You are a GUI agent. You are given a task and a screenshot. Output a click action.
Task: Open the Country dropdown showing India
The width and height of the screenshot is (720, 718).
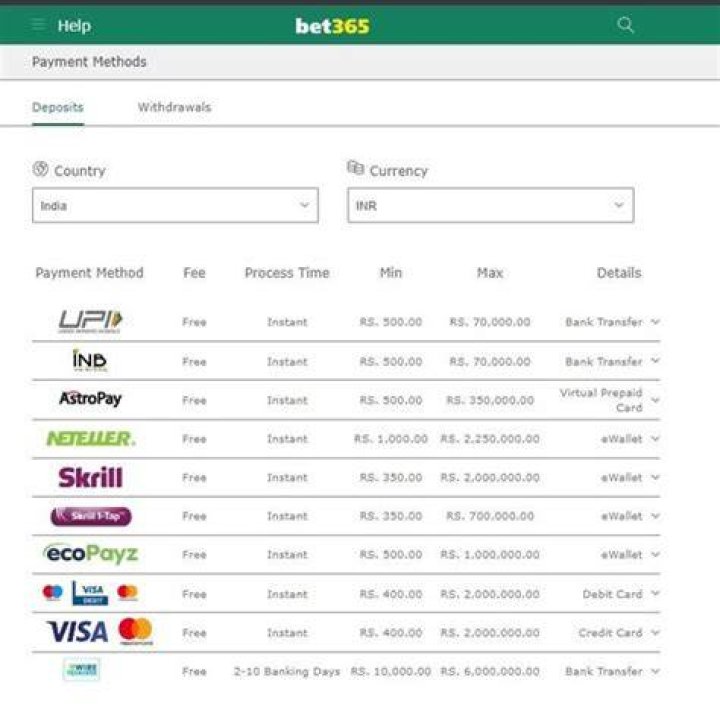click(175, 205)
